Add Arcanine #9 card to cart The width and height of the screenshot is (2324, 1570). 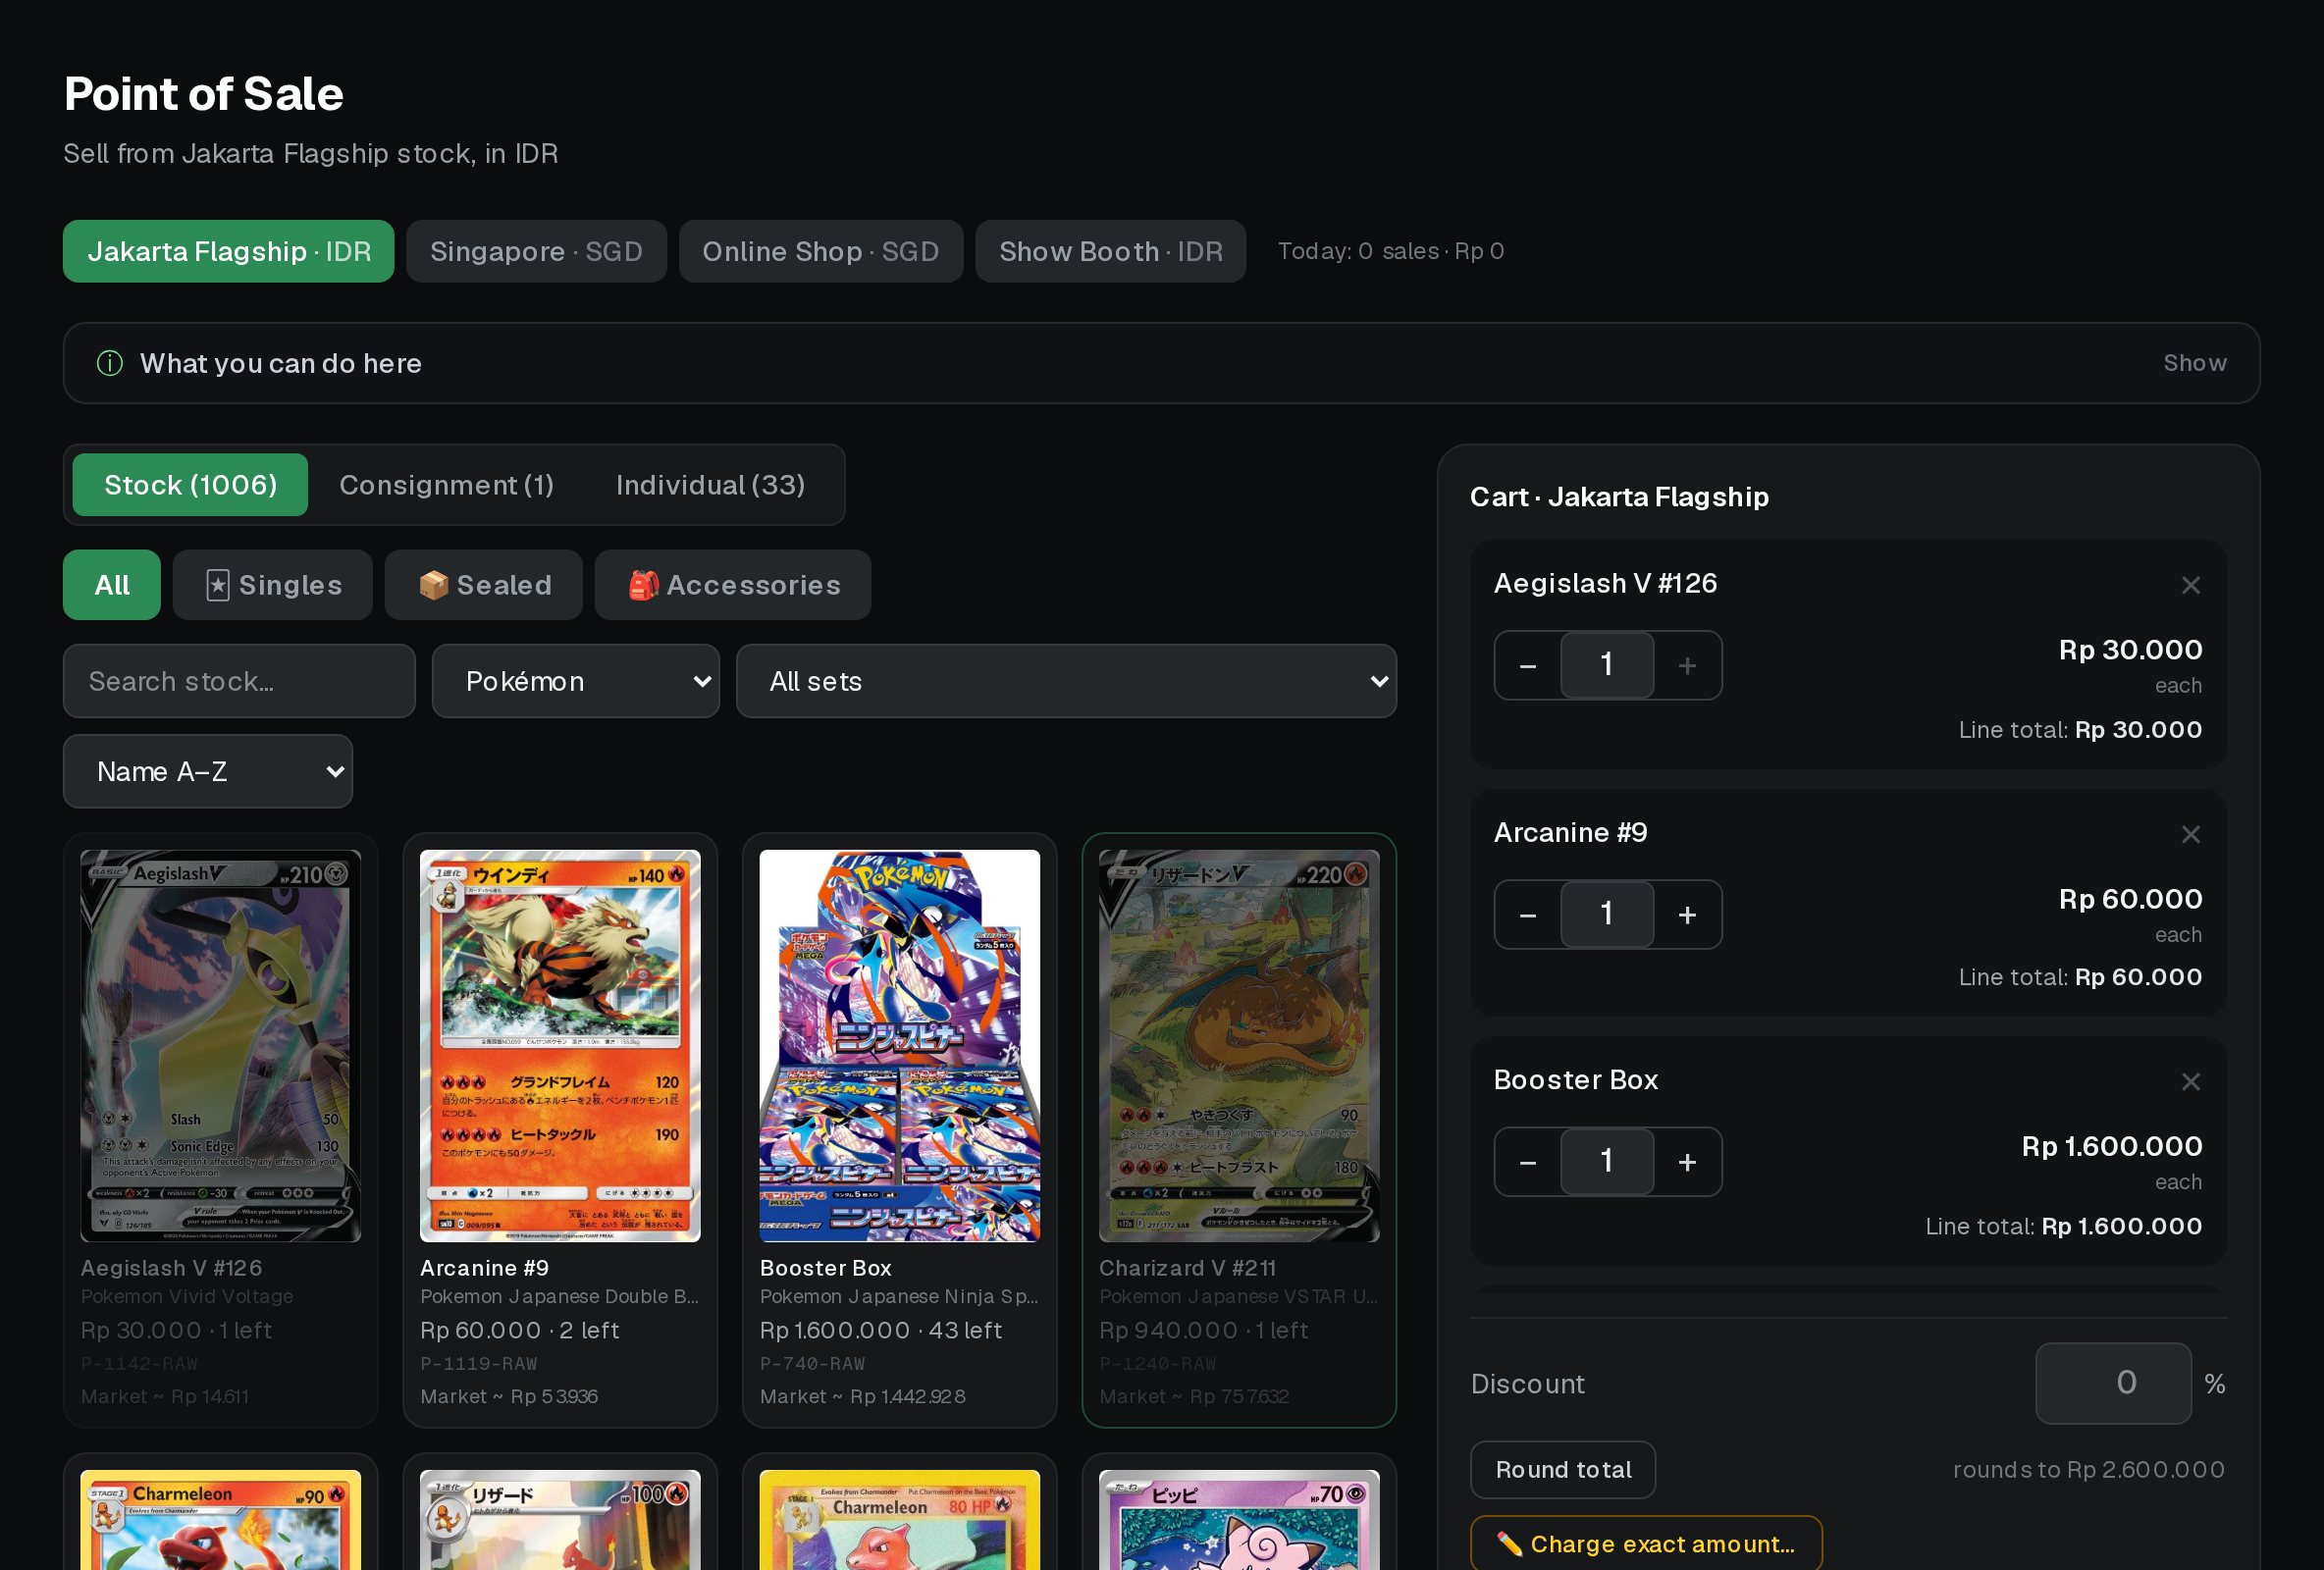click(x=560, y=1130)
